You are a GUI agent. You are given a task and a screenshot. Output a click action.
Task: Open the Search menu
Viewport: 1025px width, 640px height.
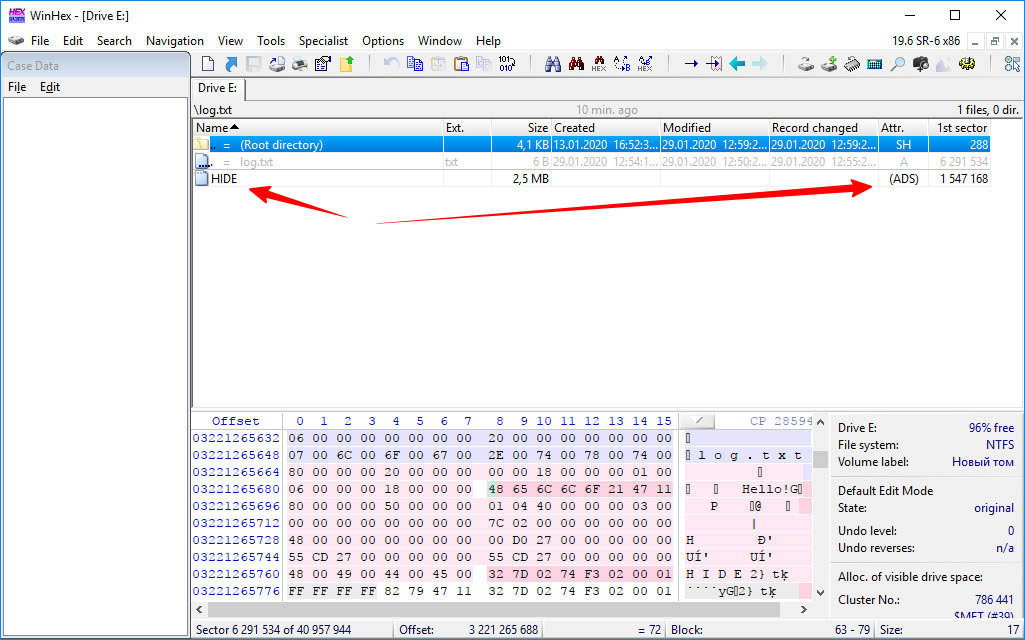coord(114,41)
